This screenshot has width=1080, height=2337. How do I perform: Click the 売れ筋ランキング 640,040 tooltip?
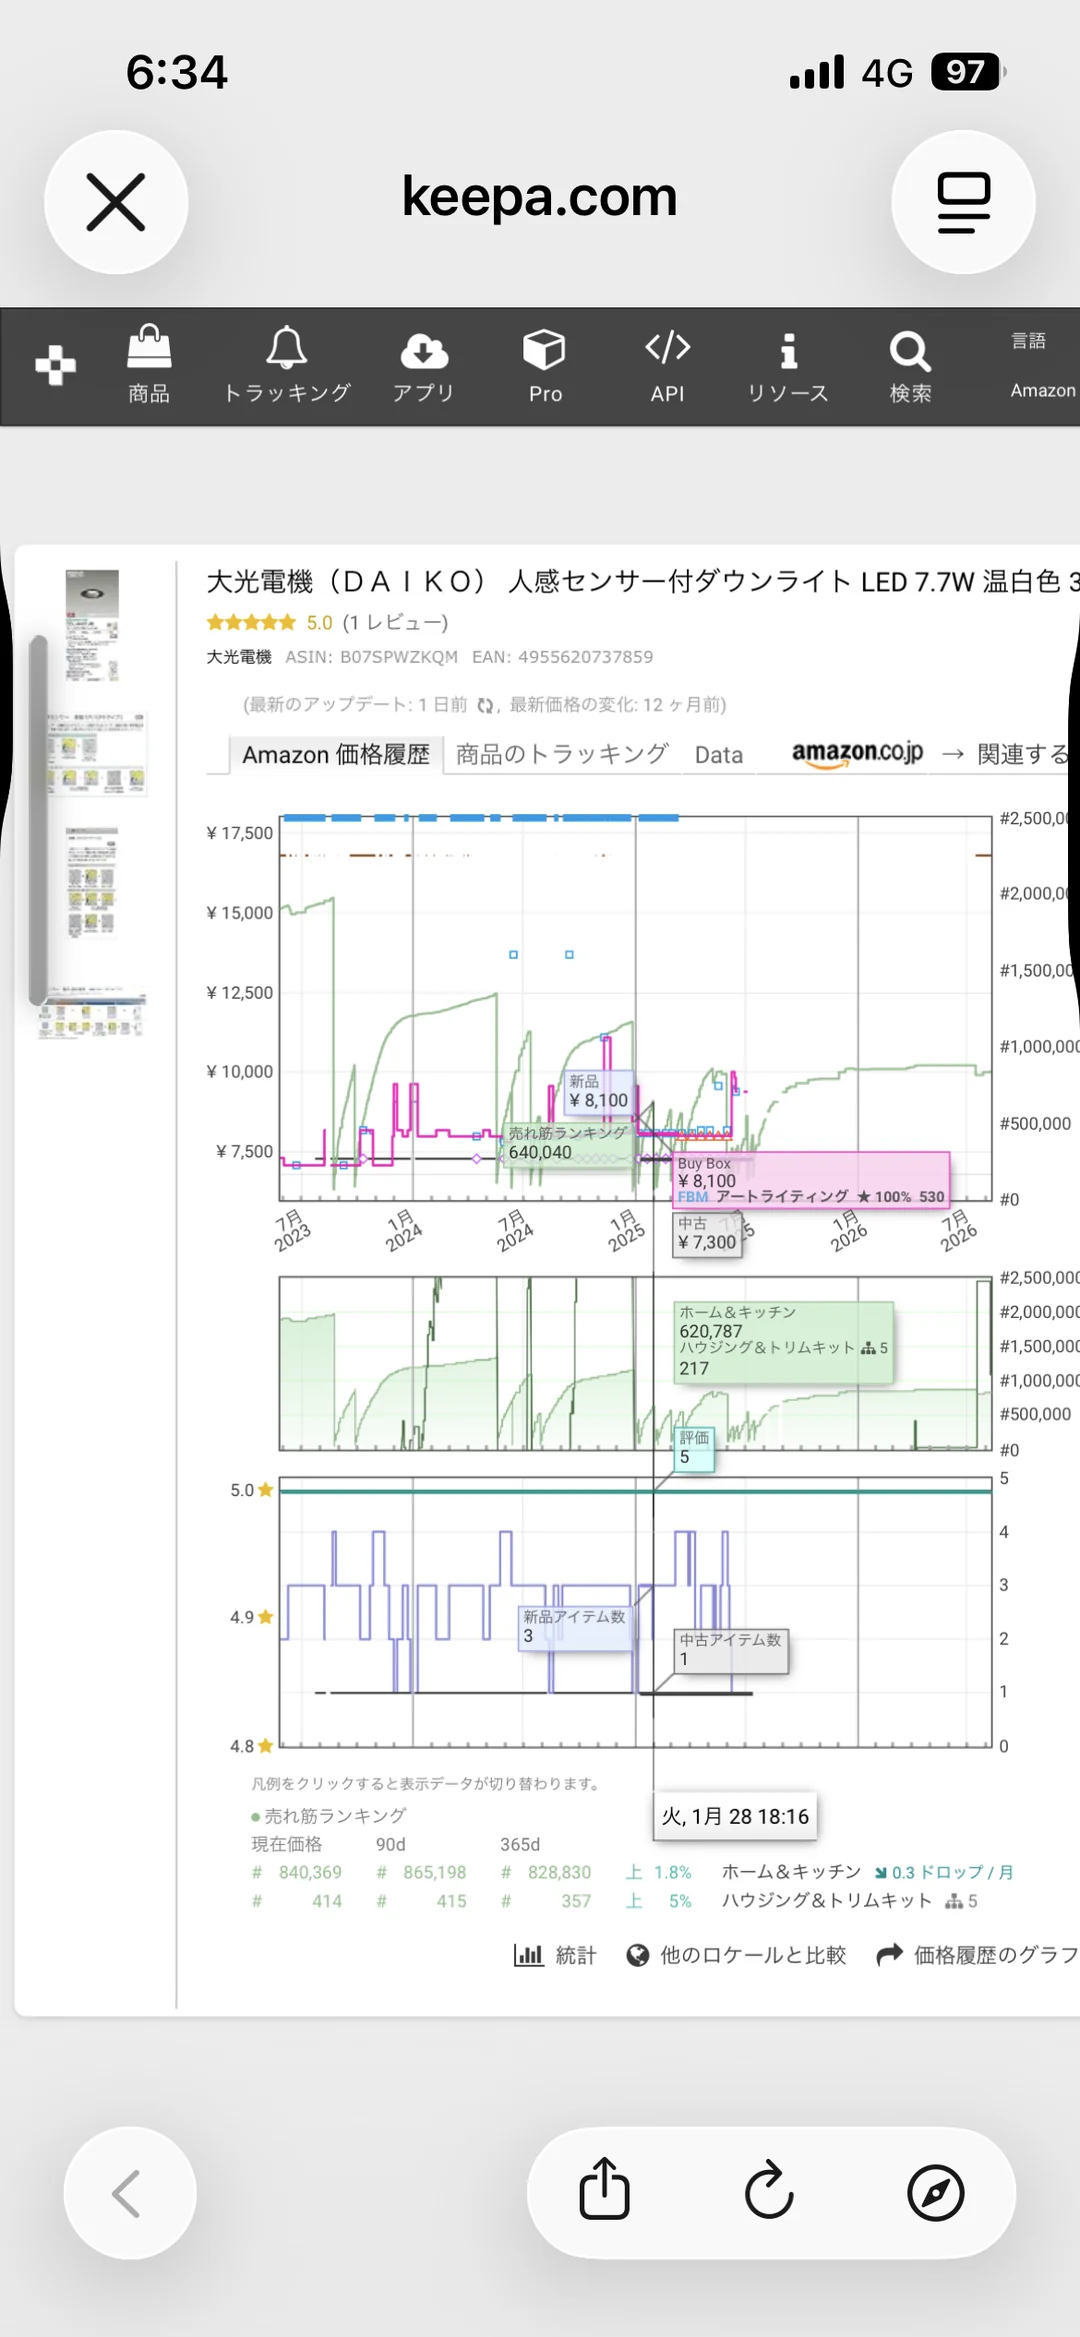(x=568, y=1143)
